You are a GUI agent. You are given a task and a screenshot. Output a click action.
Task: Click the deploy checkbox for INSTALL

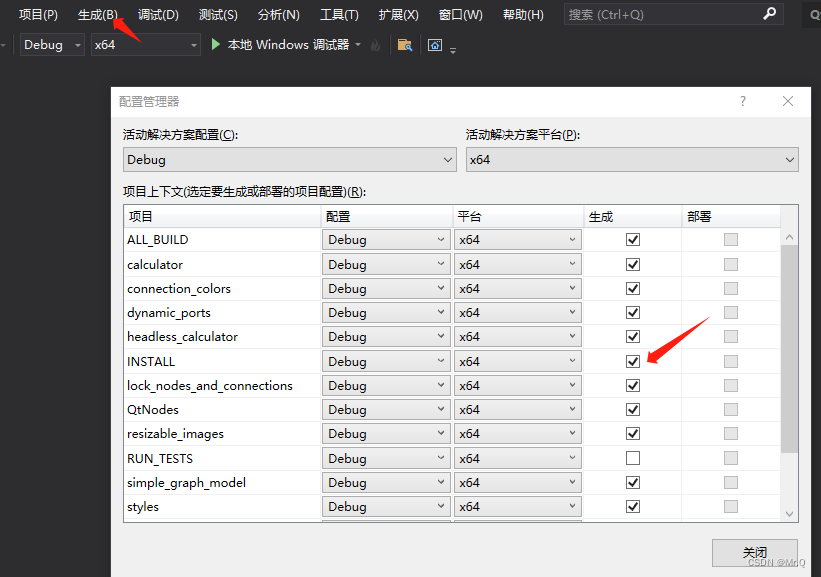[x=730, y=361]
